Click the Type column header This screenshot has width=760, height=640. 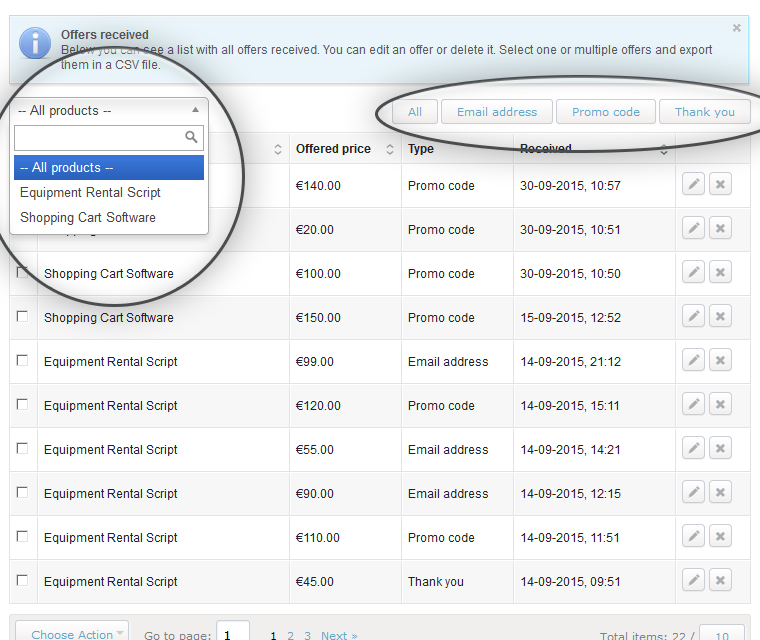click(x=421, y=149)
